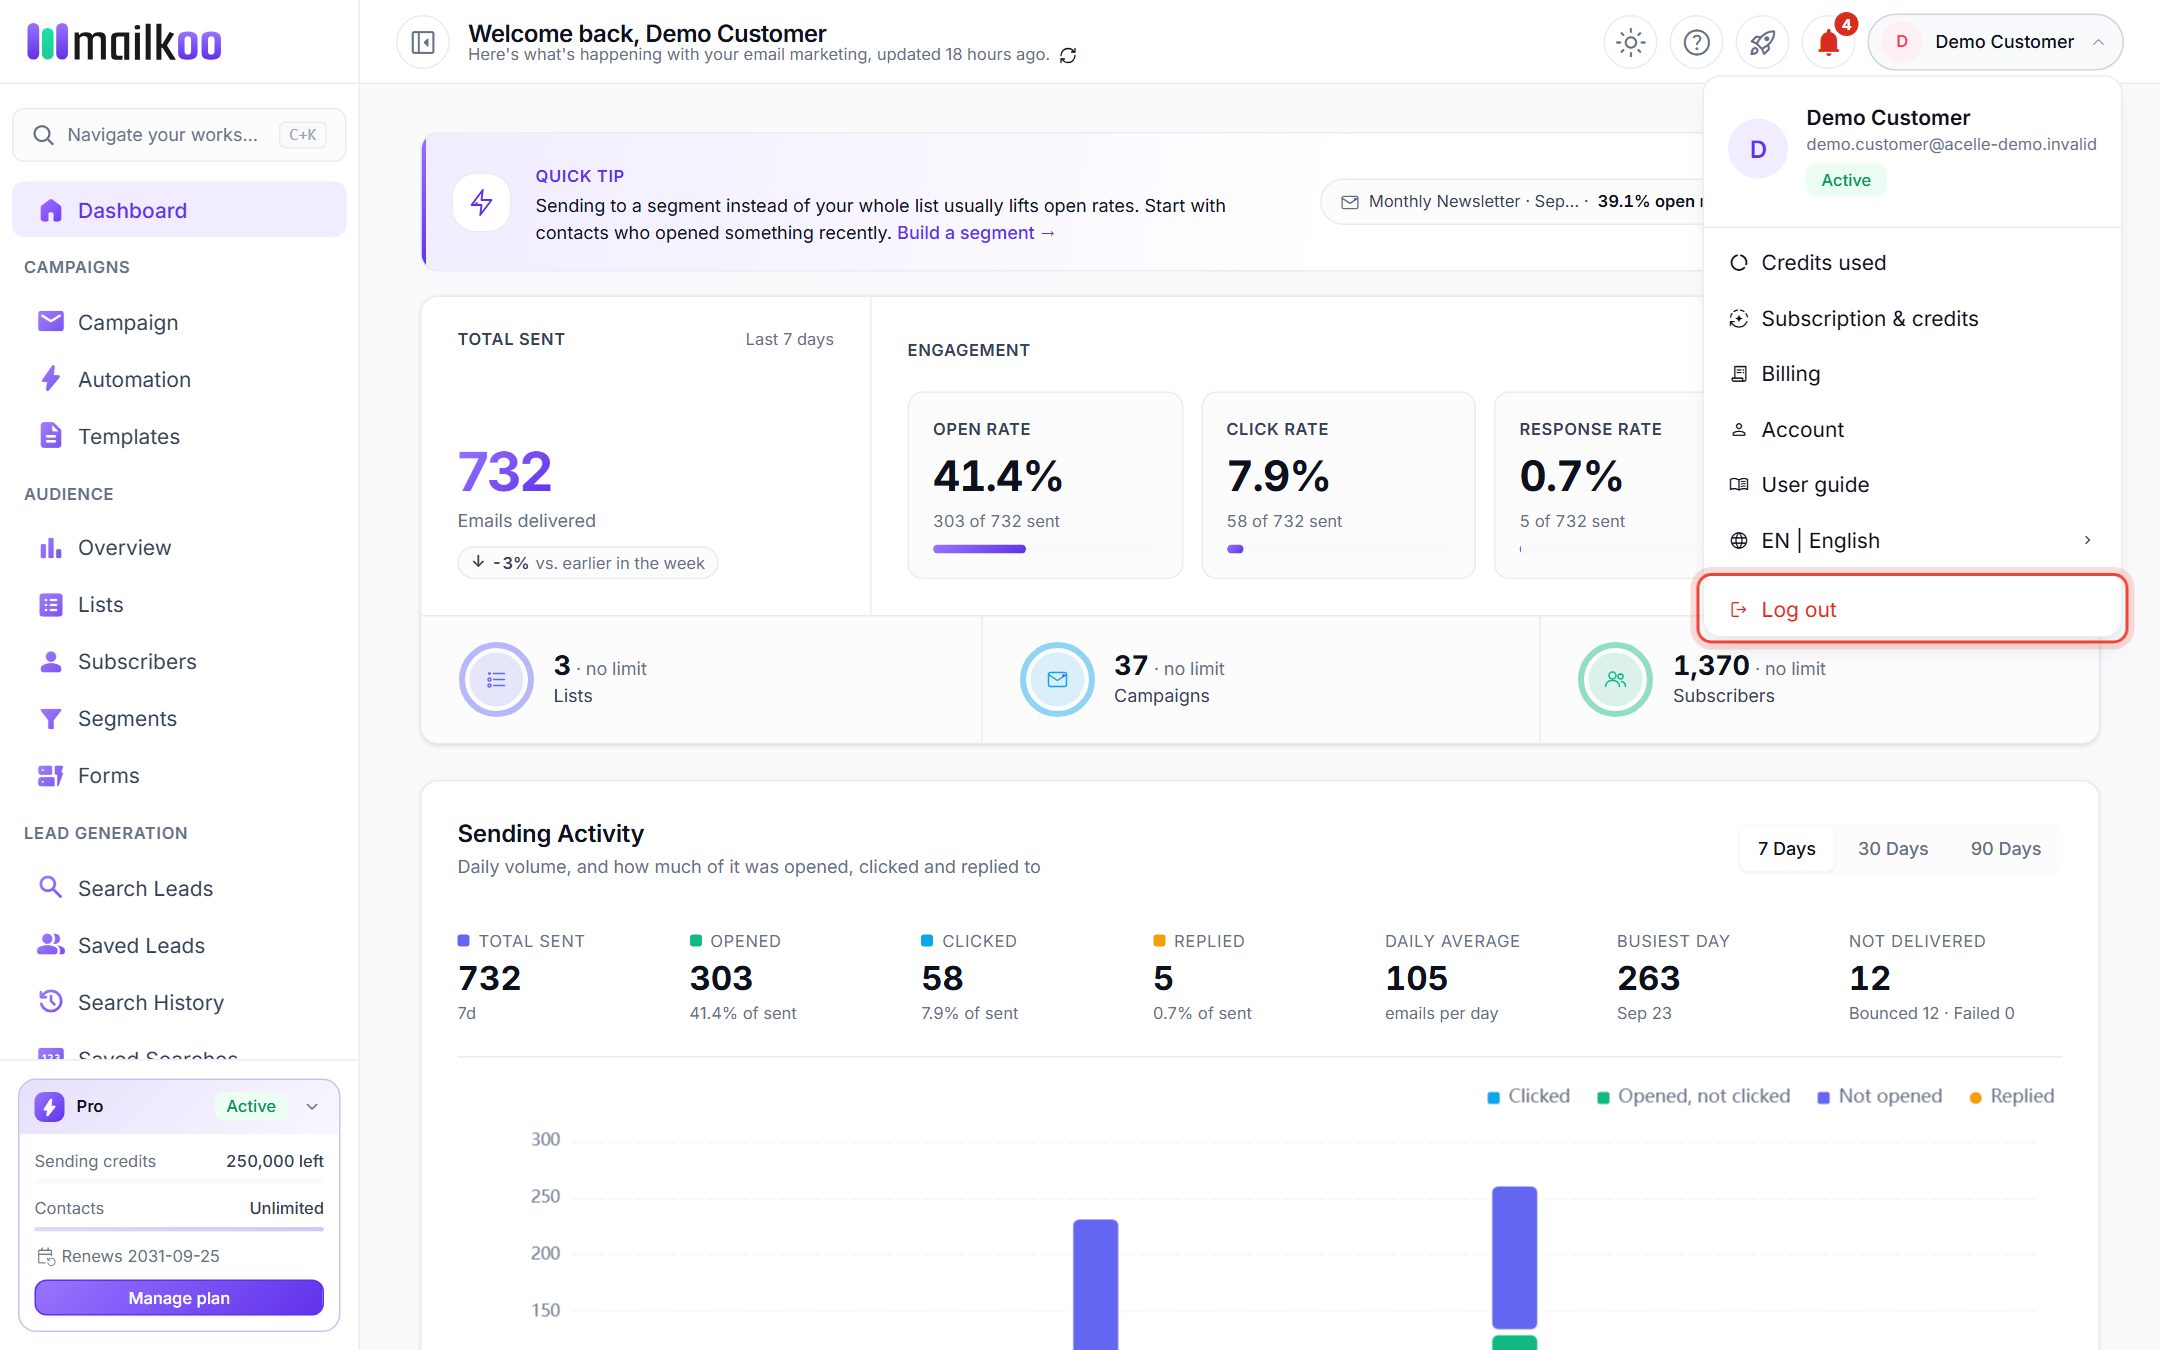Collapse the sidebar panel icon

(423, 42)
